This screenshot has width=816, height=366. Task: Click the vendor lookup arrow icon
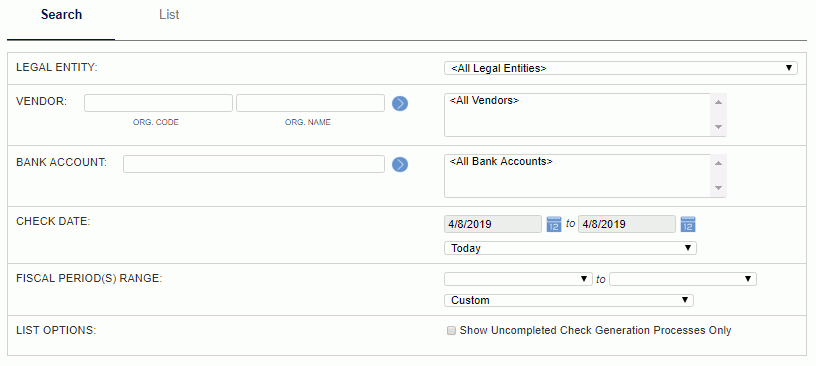coord(400,104)
